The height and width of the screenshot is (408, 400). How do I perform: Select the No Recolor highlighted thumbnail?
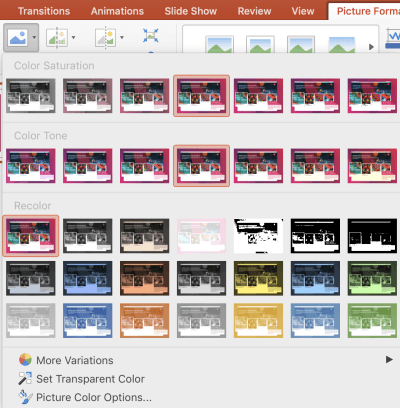[x=31, y=236]
